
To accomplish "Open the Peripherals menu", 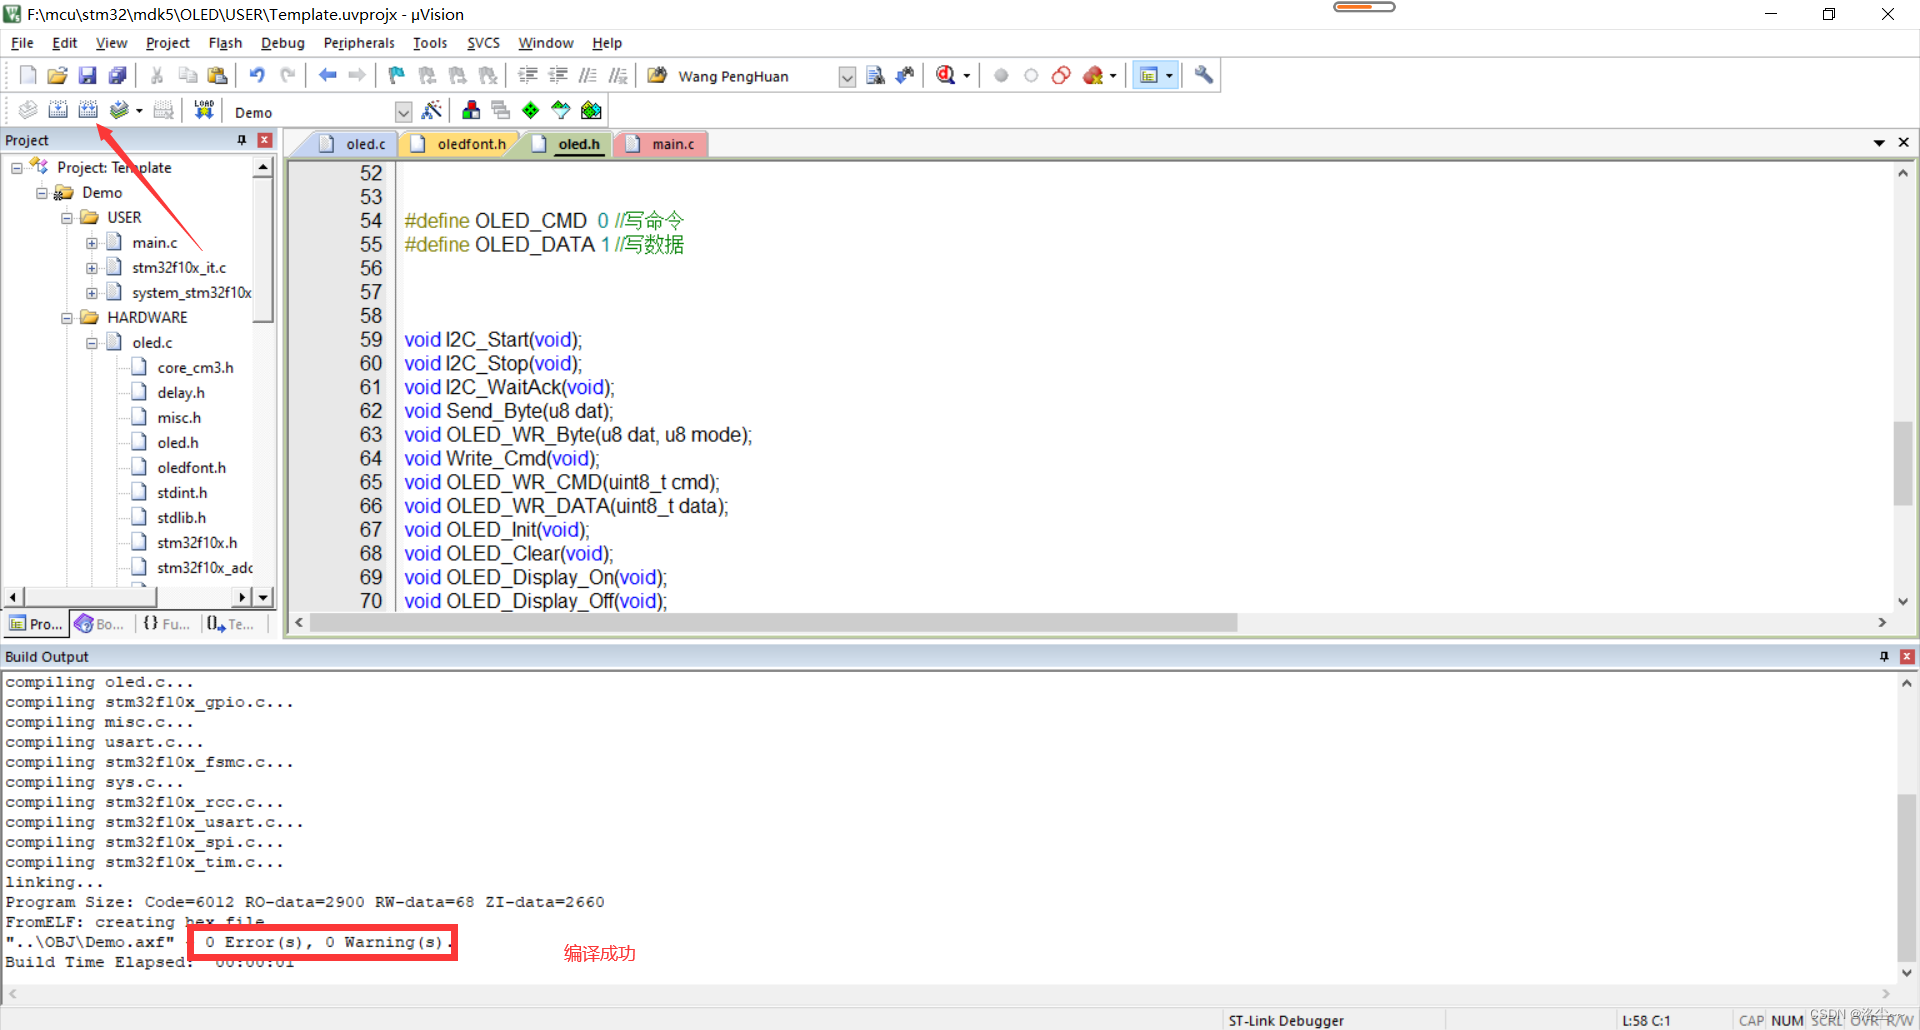I will point(359,43).
